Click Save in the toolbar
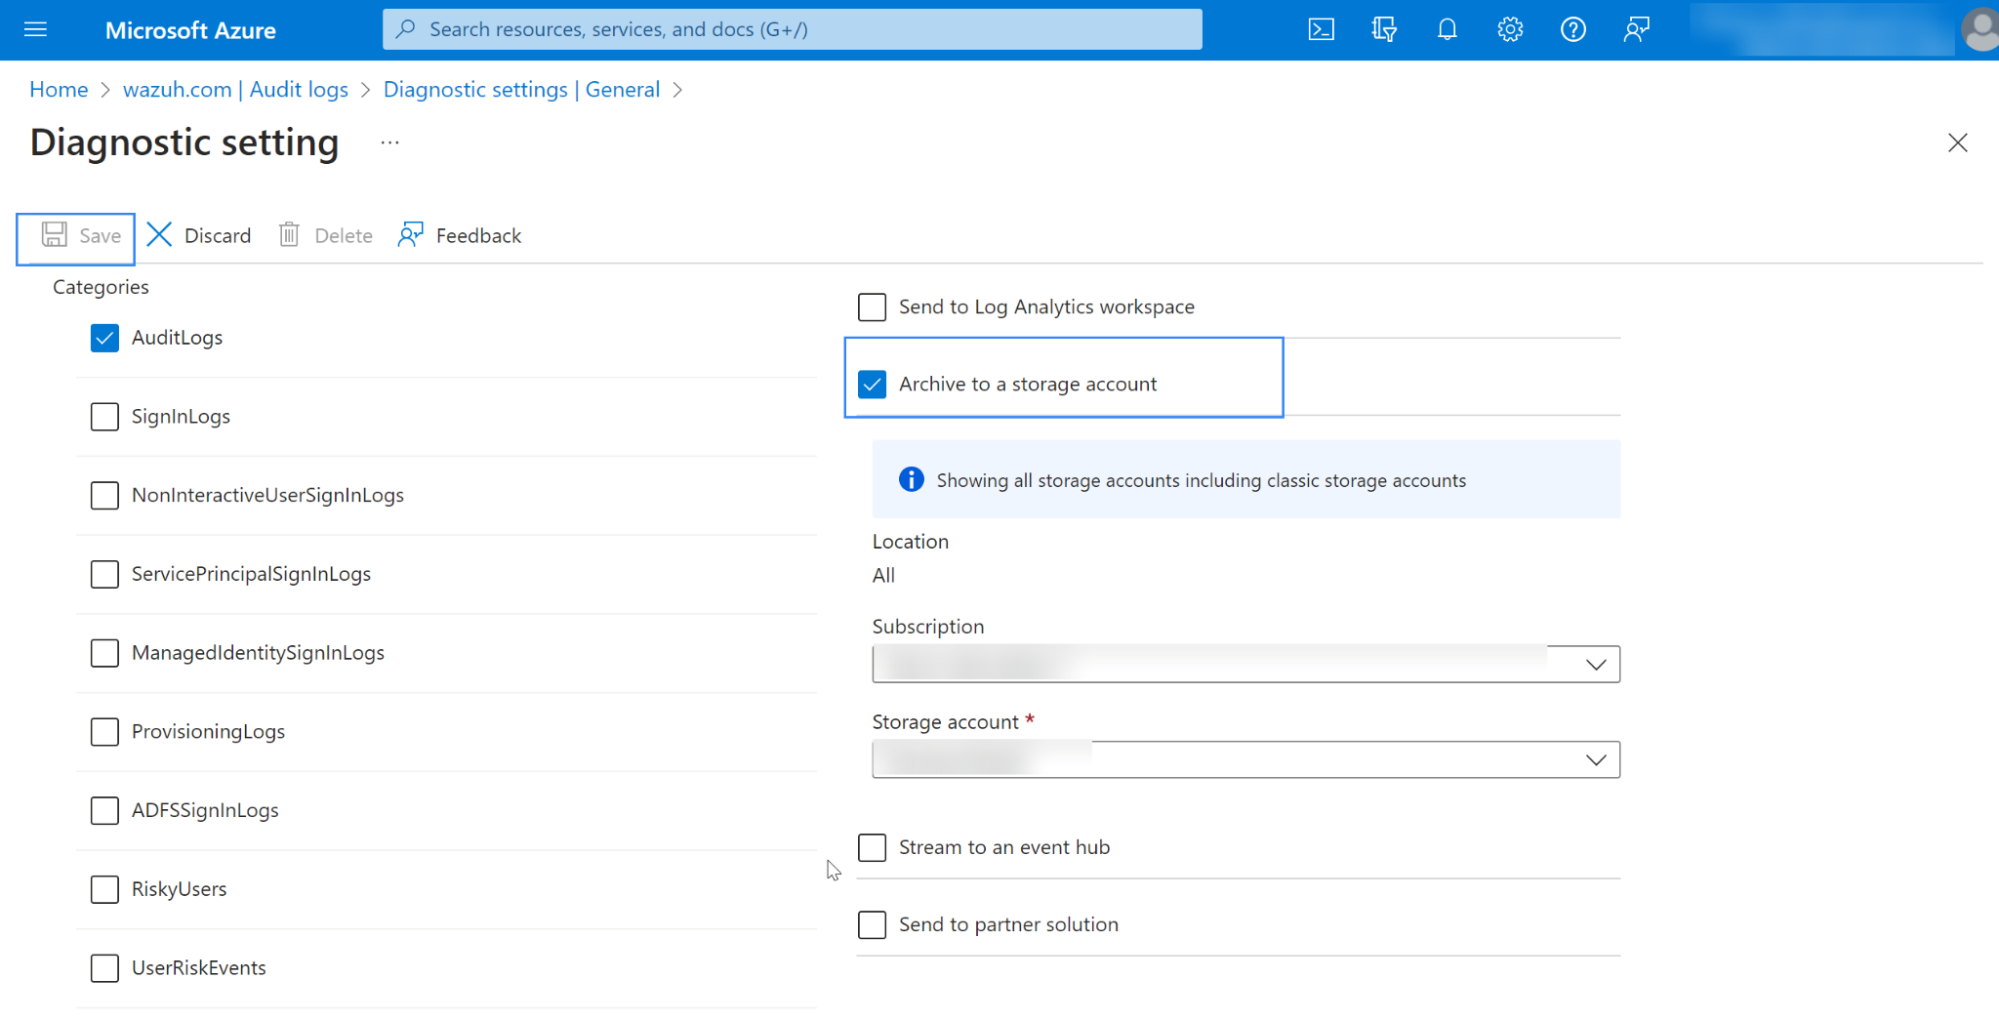This screenshot has width=1999, height=1021. point(81,236)
